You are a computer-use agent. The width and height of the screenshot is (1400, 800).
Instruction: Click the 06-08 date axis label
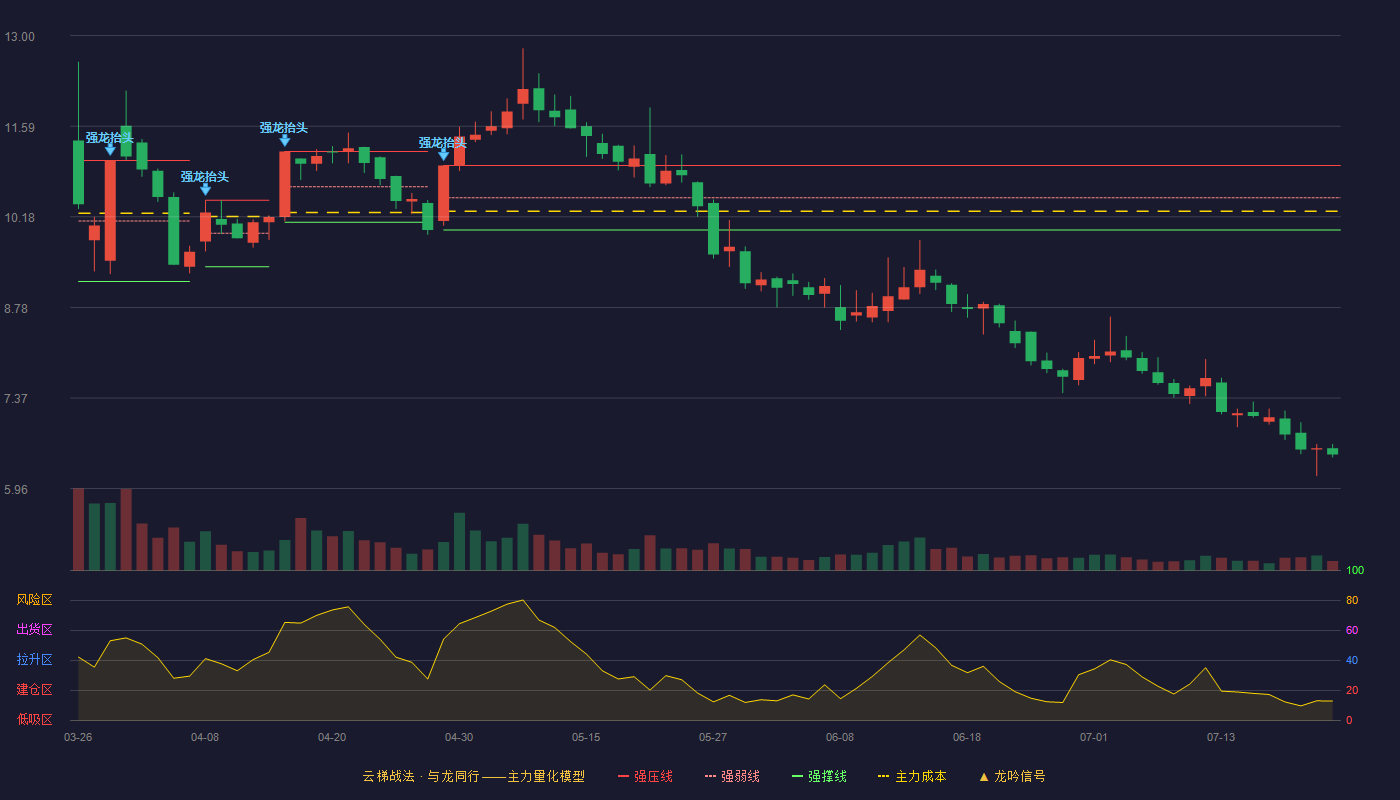pyautogui.click(x=840, y=737)
